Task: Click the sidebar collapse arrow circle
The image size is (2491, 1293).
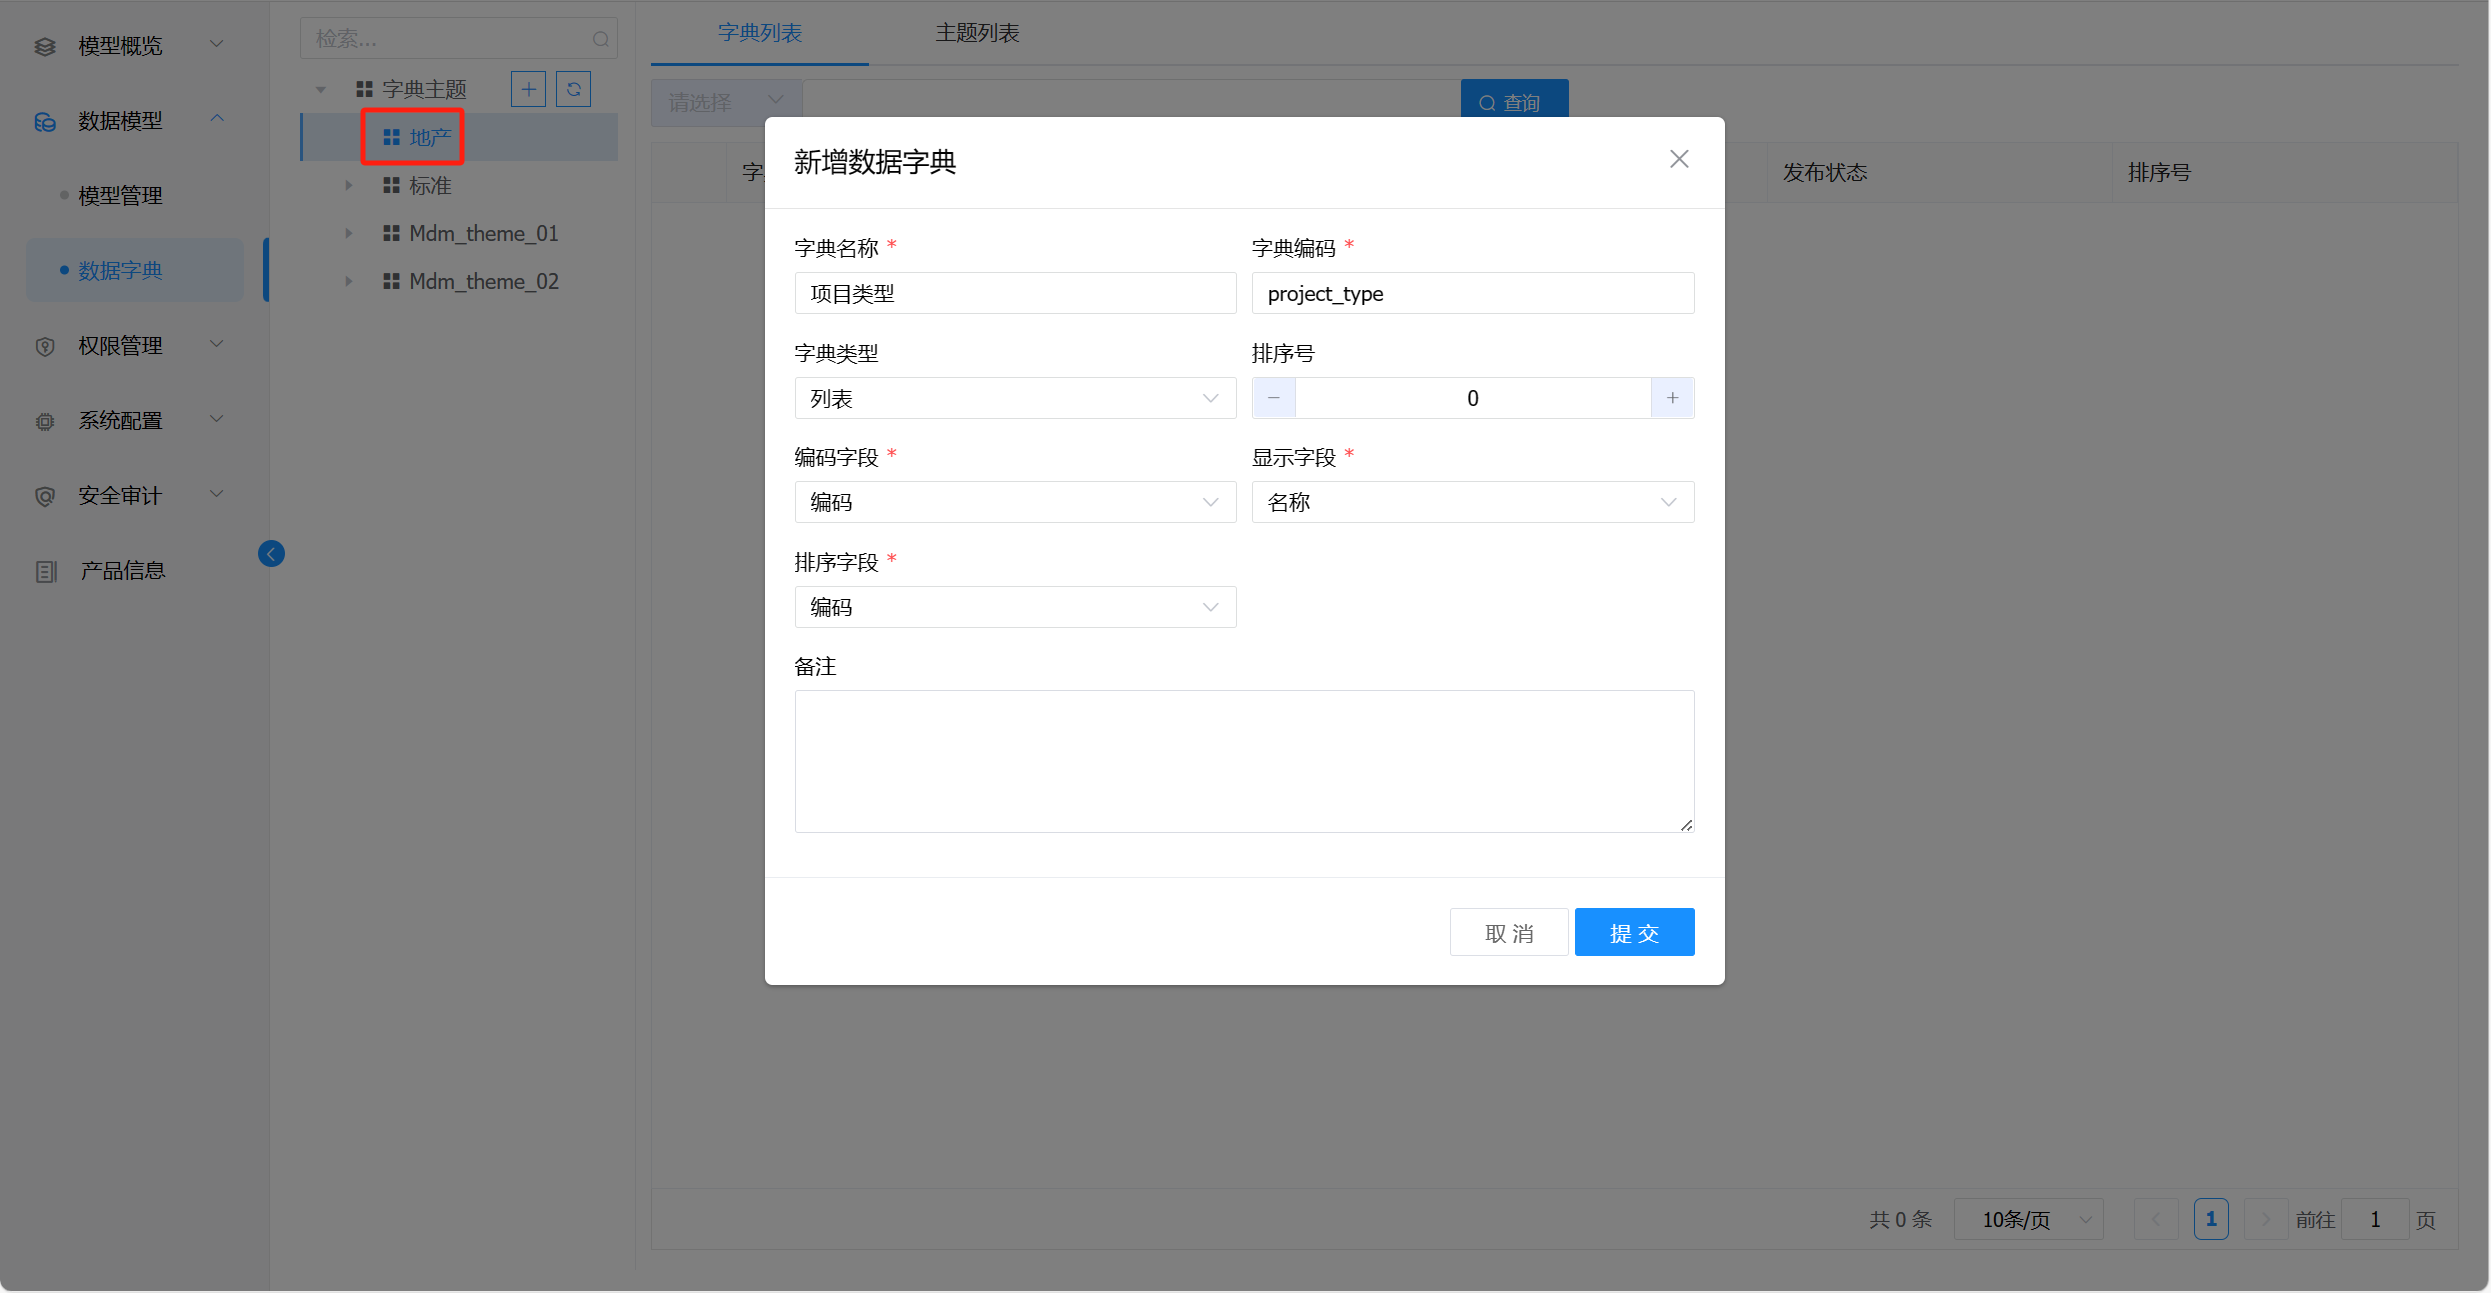Action: 271,554
